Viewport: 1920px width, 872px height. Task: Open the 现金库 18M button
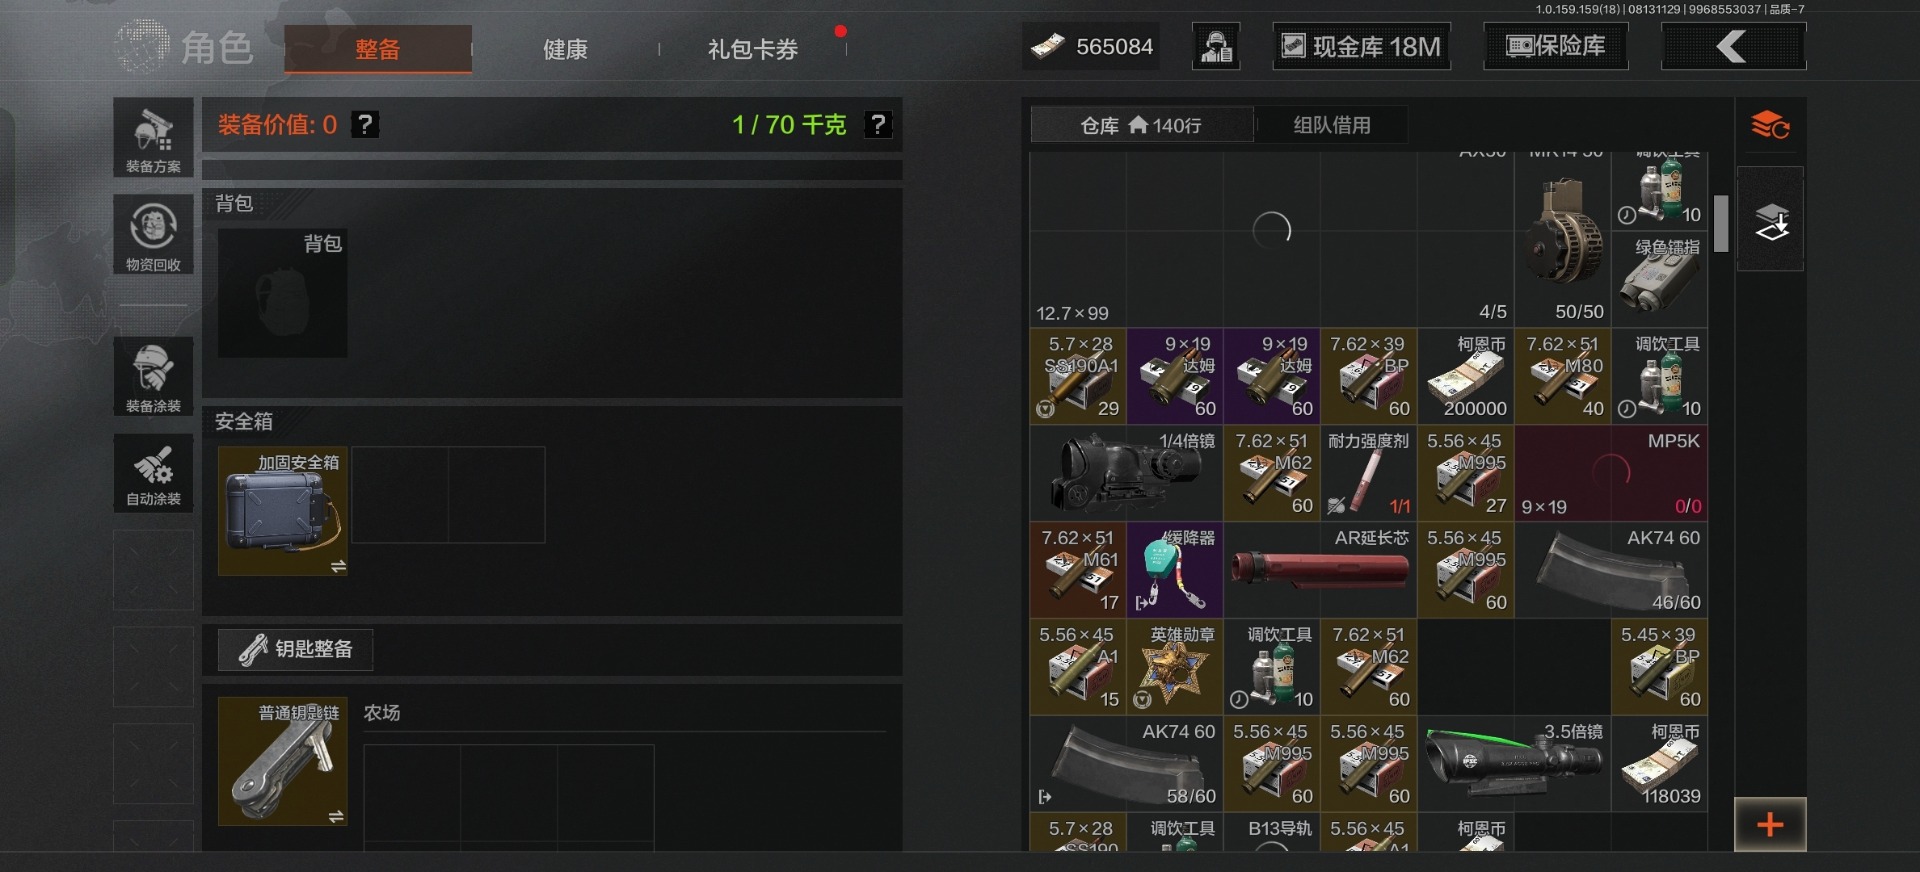(x=1362, y=47)
